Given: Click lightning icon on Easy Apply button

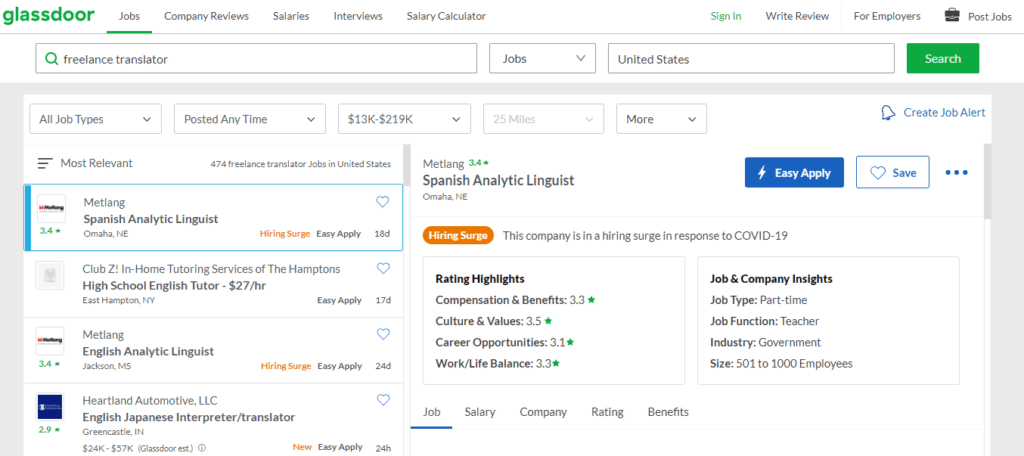Looking at the screenshot, I should pos(761,173).
